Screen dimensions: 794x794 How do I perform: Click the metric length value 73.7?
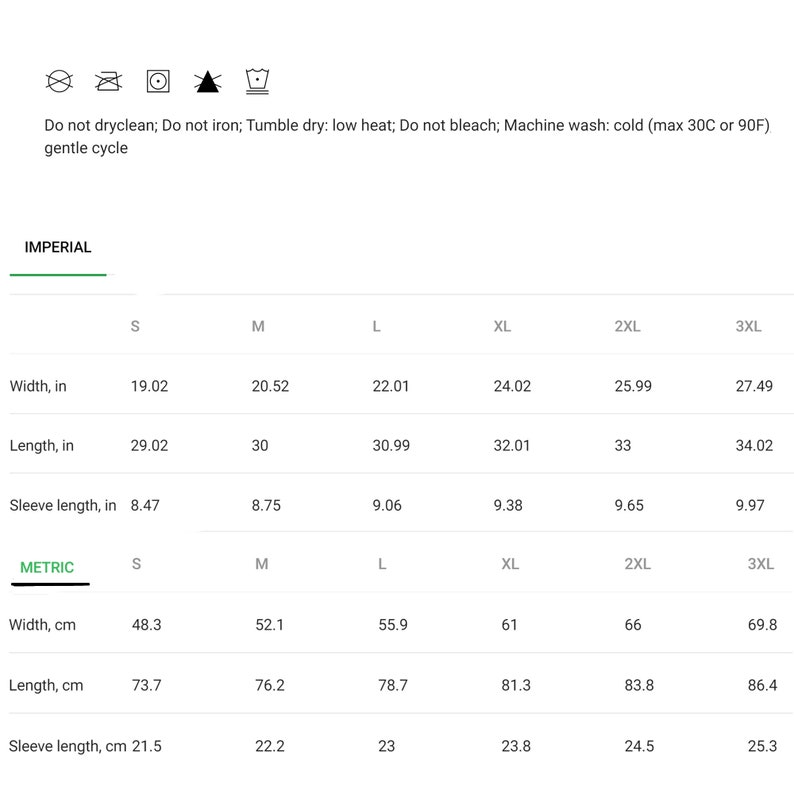pos(146,685)
